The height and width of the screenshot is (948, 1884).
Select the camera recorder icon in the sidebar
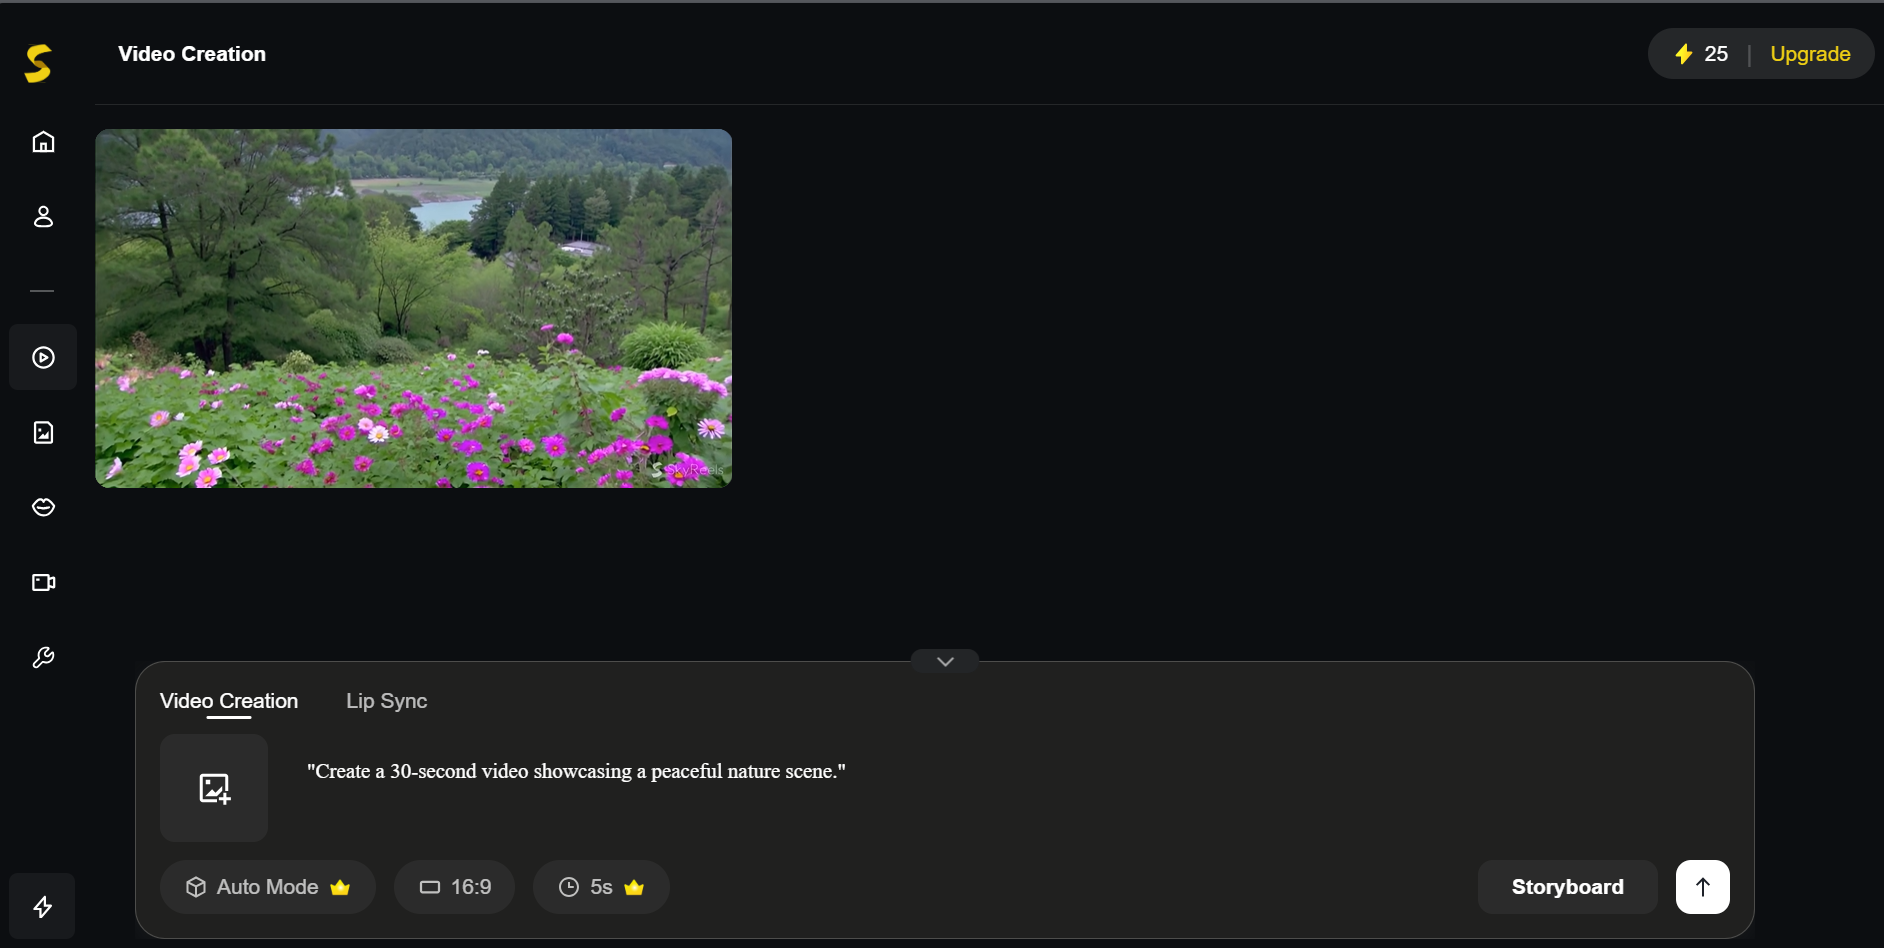[x=43, y=582]
